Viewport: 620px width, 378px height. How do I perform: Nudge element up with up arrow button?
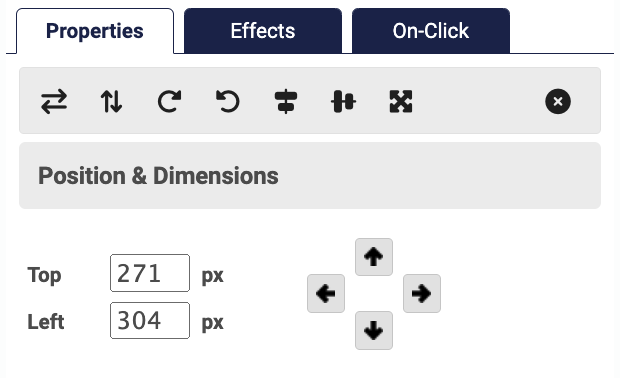374,257
